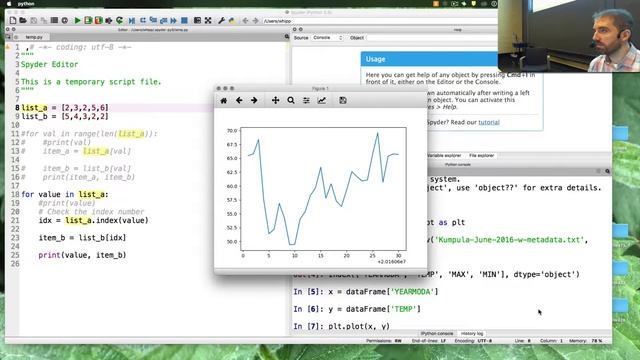The height and width of the screenshot is (360, 640).
Task: Select the Zoom magnifier in Figure window
Action: 291,100
